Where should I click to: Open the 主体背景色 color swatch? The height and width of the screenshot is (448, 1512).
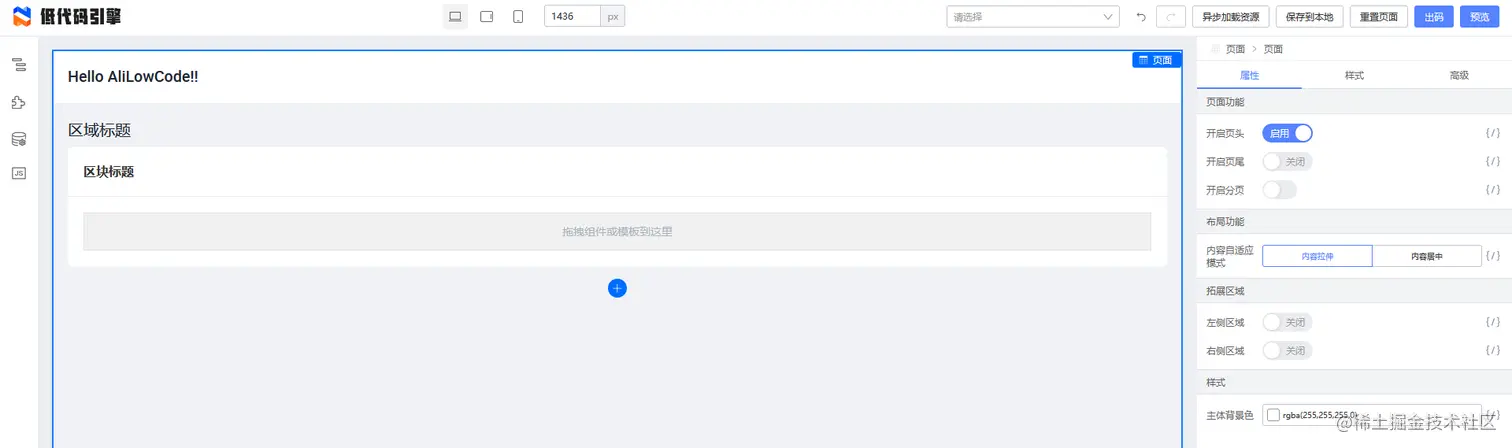(1273, 415)
